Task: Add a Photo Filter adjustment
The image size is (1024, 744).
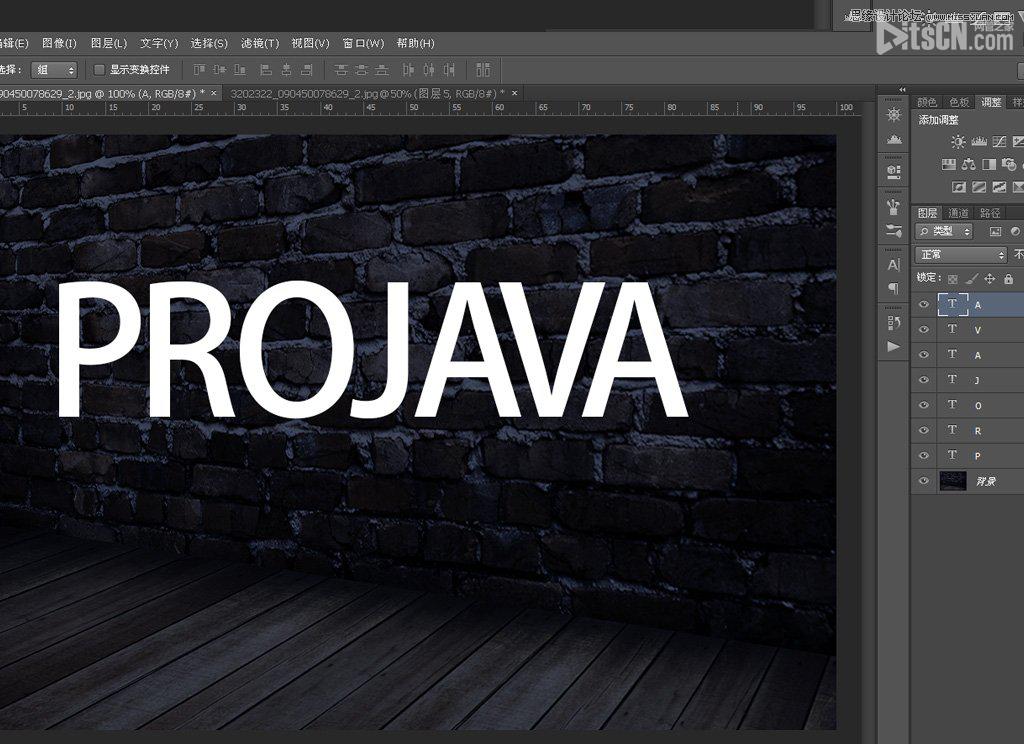Action: 1010,164
